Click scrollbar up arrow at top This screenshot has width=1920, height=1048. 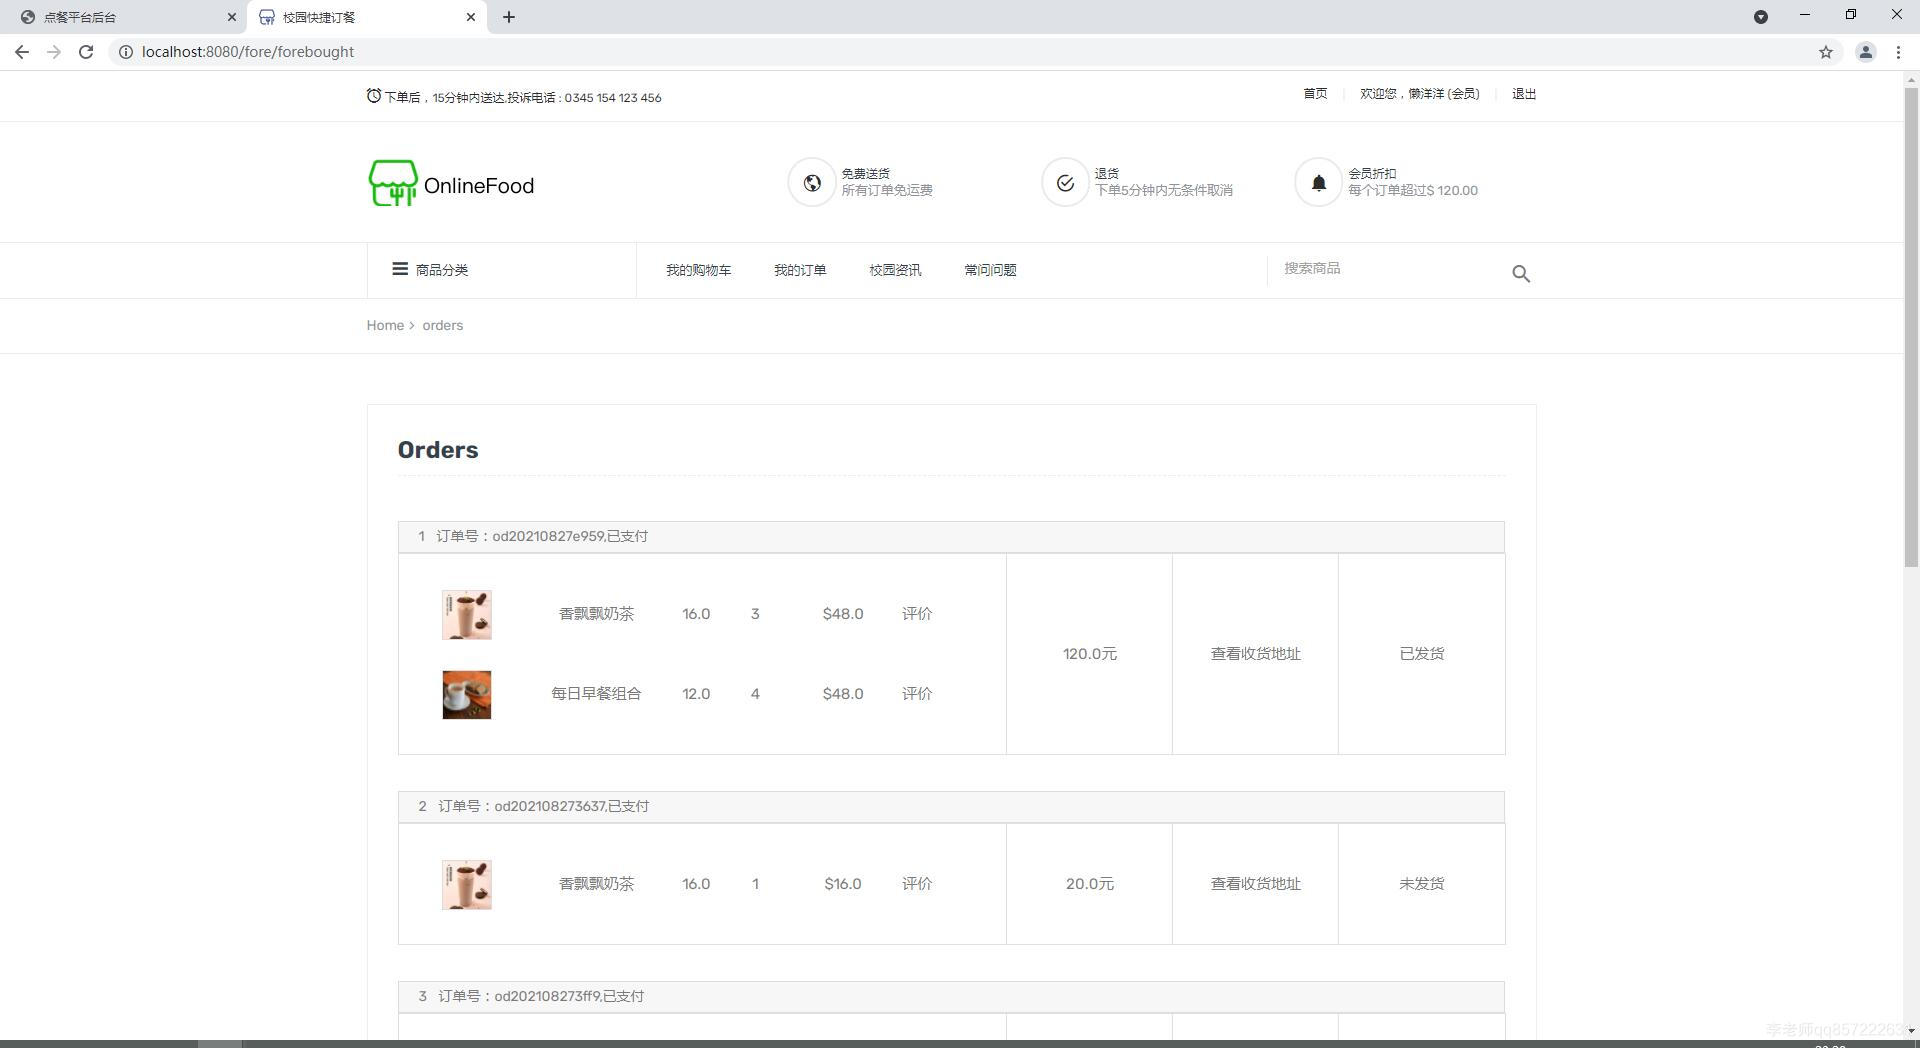click(x=1911, y=79)
